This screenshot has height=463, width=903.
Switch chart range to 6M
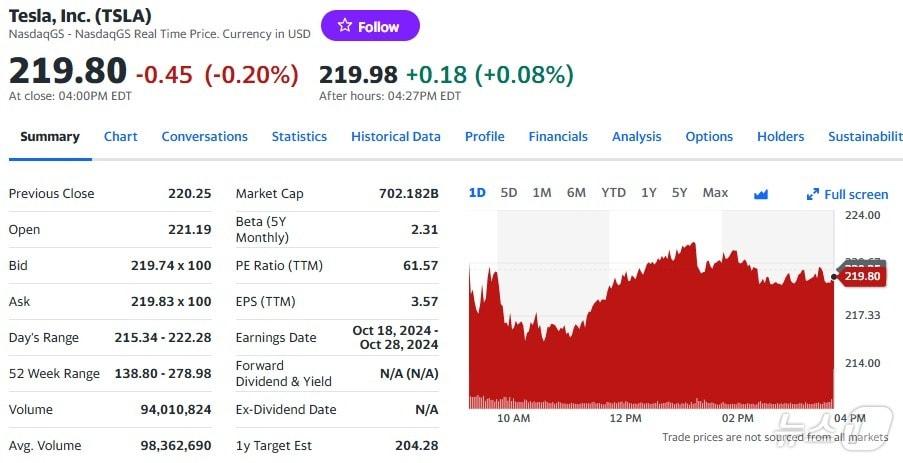pos(576,193)
